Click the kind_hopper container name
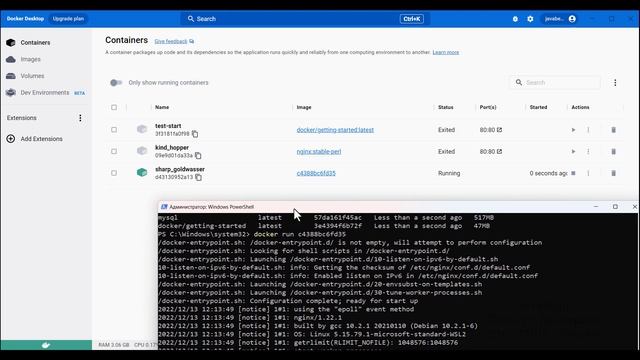Viewport: 640px width, 360px height. (x=172, y=147)
